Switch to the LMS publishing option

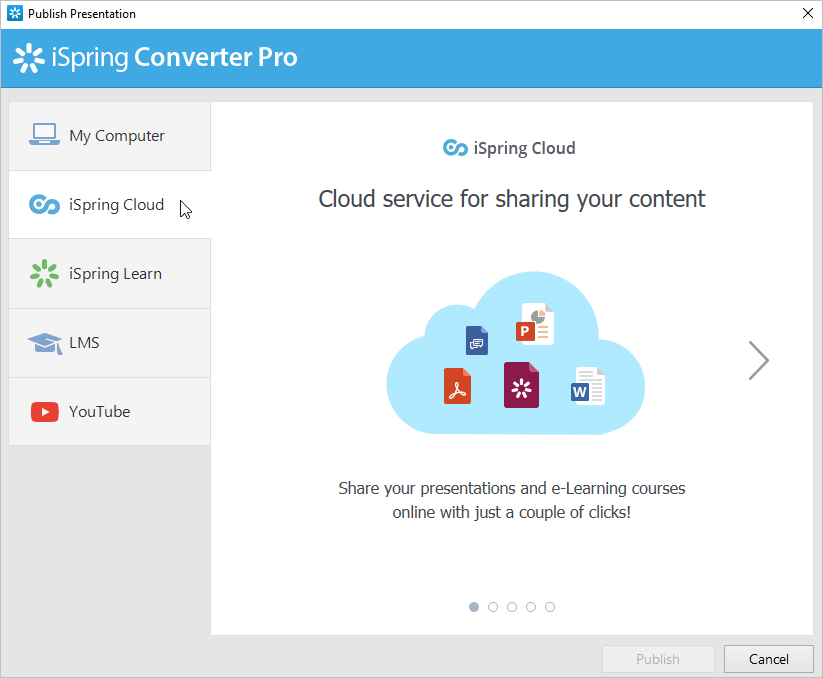[110, 343]
